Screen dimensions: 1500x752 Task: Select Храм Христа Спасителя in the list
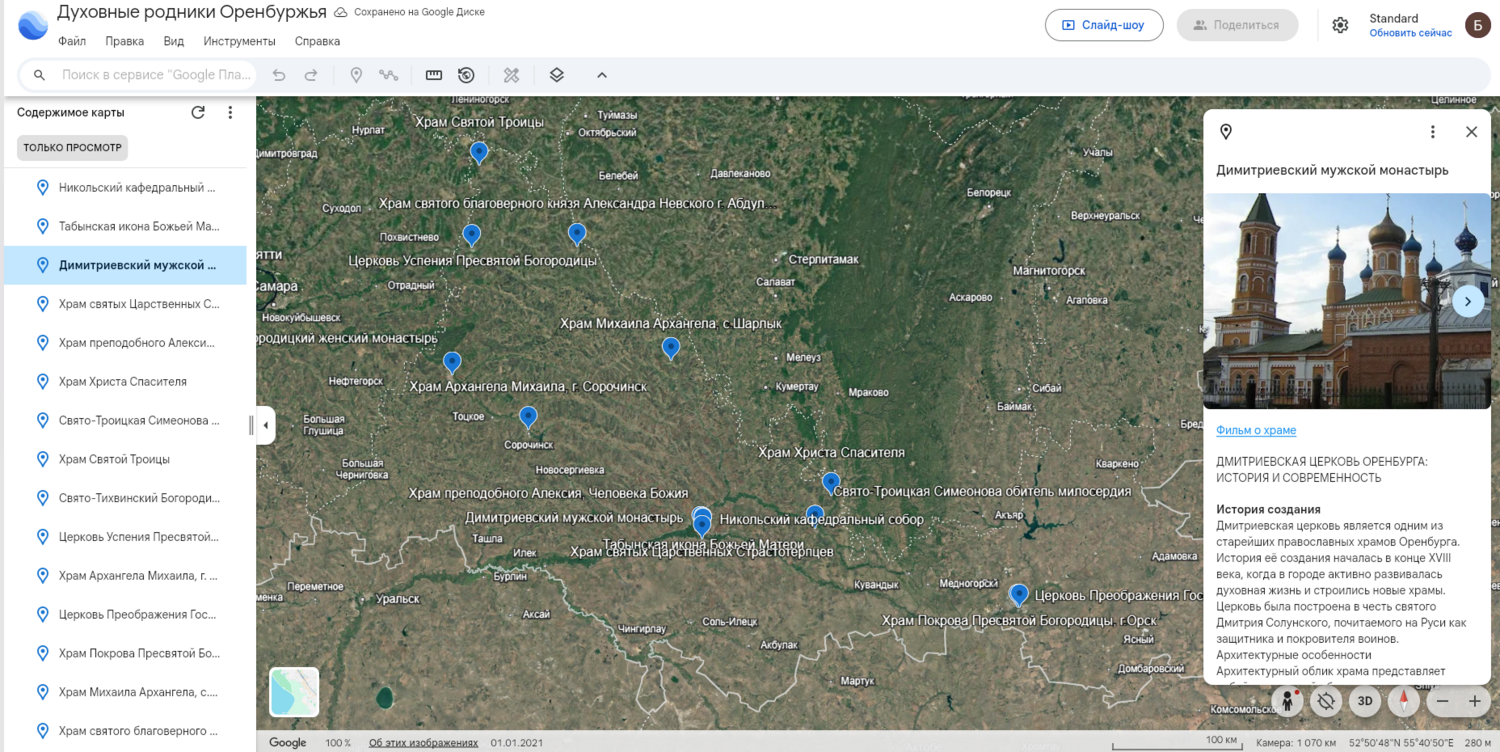click(x=122, y=381)
